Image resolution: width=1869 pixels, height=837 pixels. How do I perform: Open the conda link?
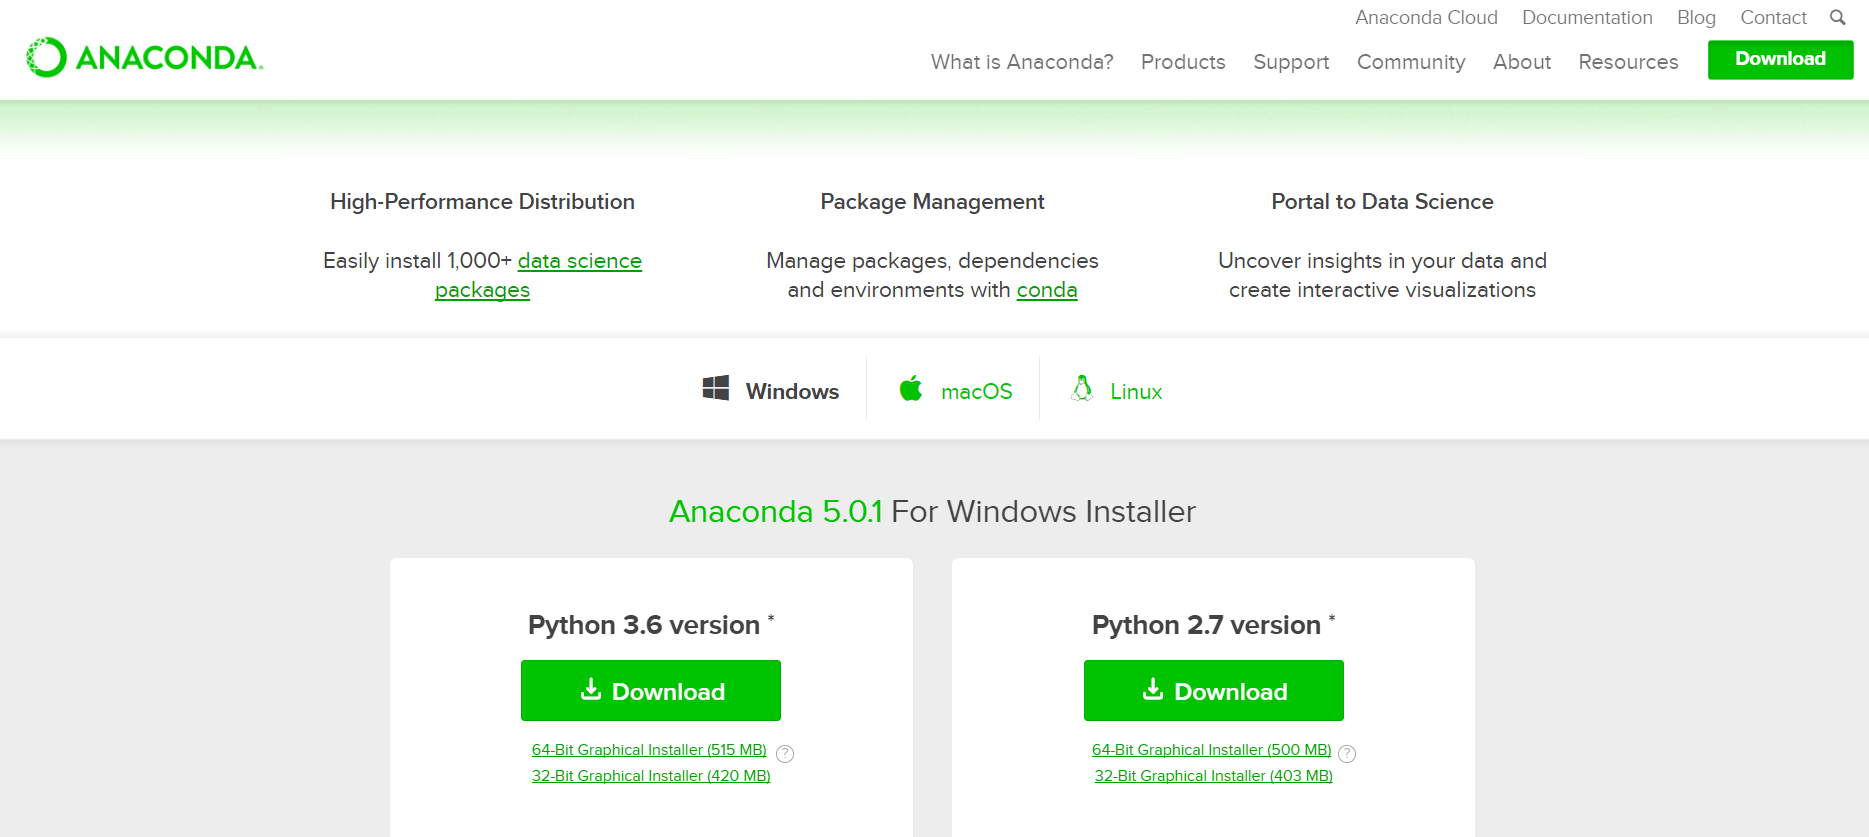click(1047, 290)
